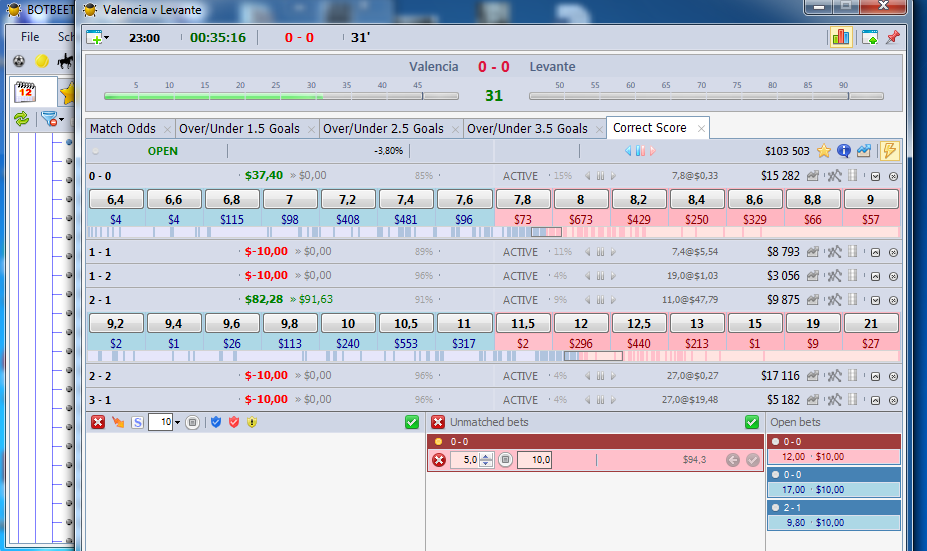The width and height of the screenshot is (927, 551).
Task: Click the round x icon on 2 - 2 row
Action: point(893,376)
